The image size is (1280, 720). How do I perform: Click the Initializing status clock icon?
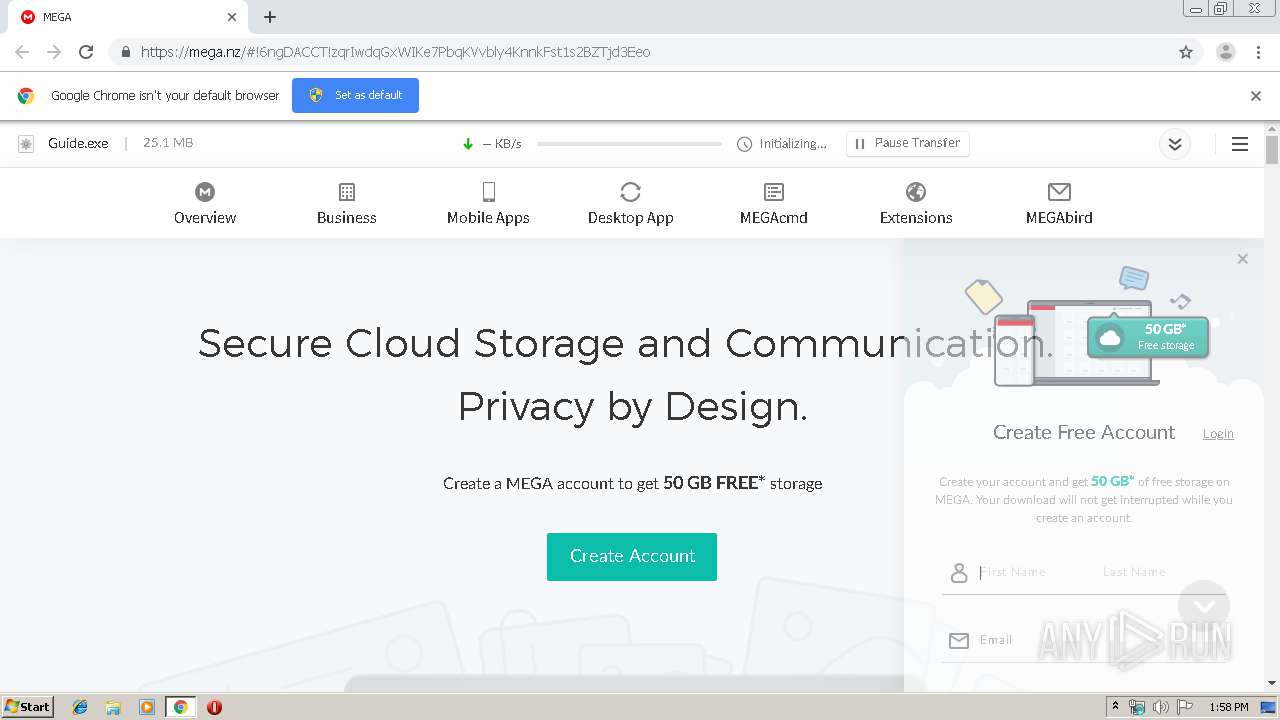coord(744,144)
